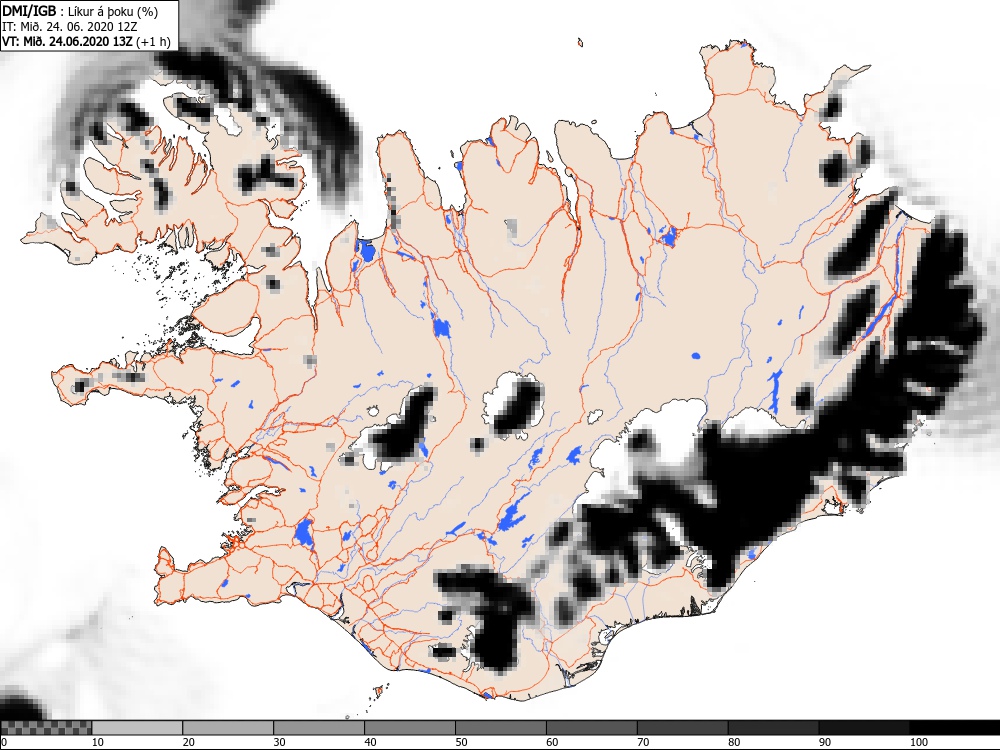The height and width of the screenshot is (750, 1000).
Task: Pick the checkered 0–10% legend swatch
Action: 47,728
